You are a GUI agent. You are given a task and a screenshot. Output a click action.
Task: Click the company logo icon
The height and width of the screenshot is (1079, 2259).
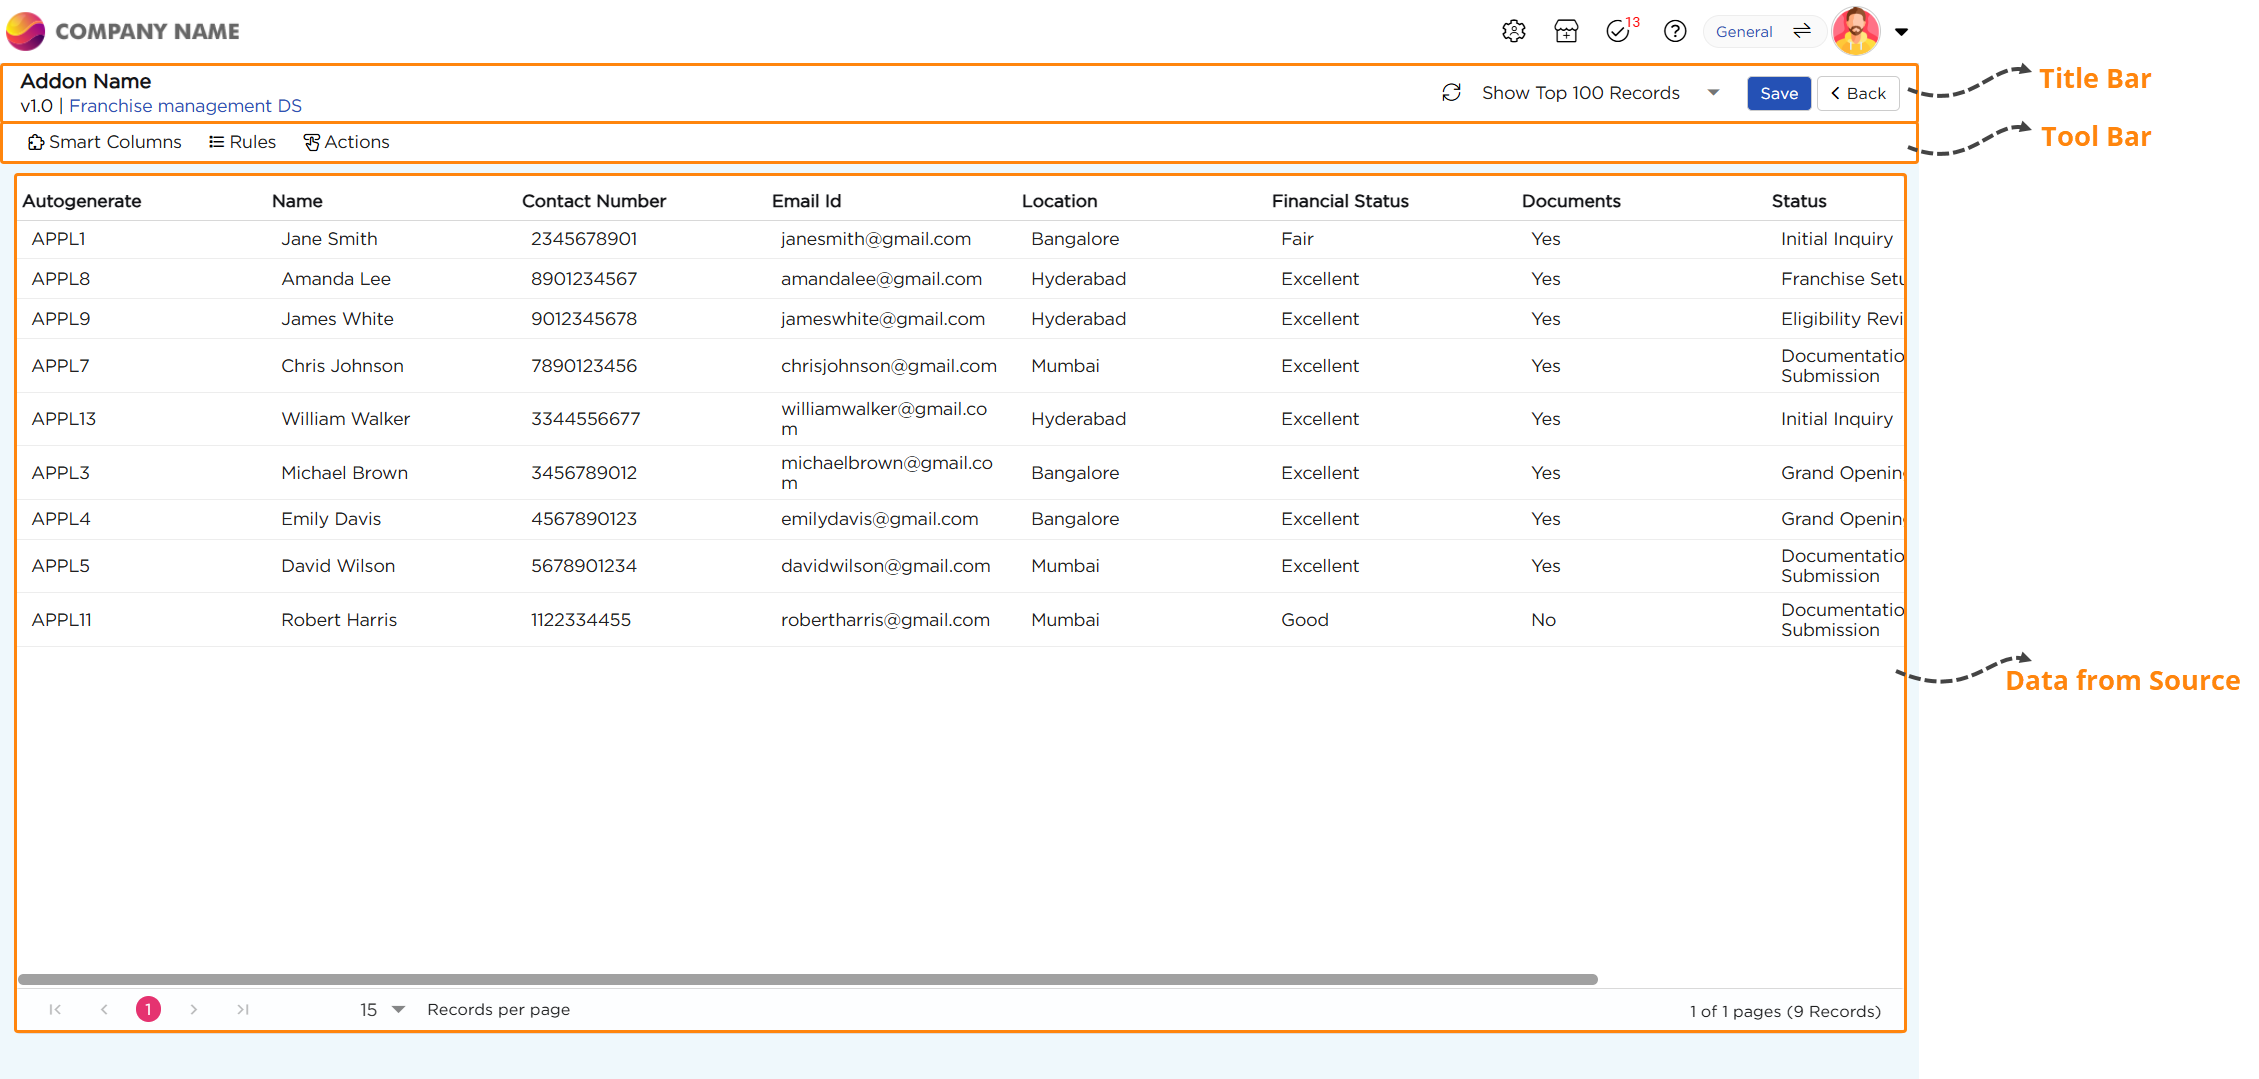tap(26, 31)
